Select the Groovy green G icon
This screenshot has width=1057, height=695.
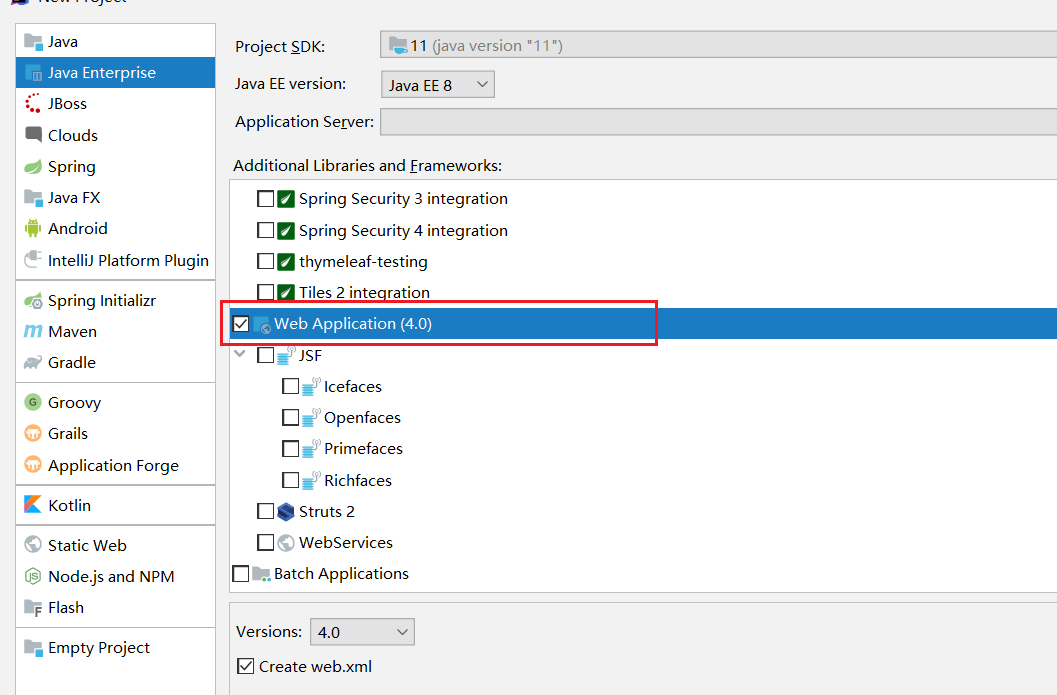[33, 402]
